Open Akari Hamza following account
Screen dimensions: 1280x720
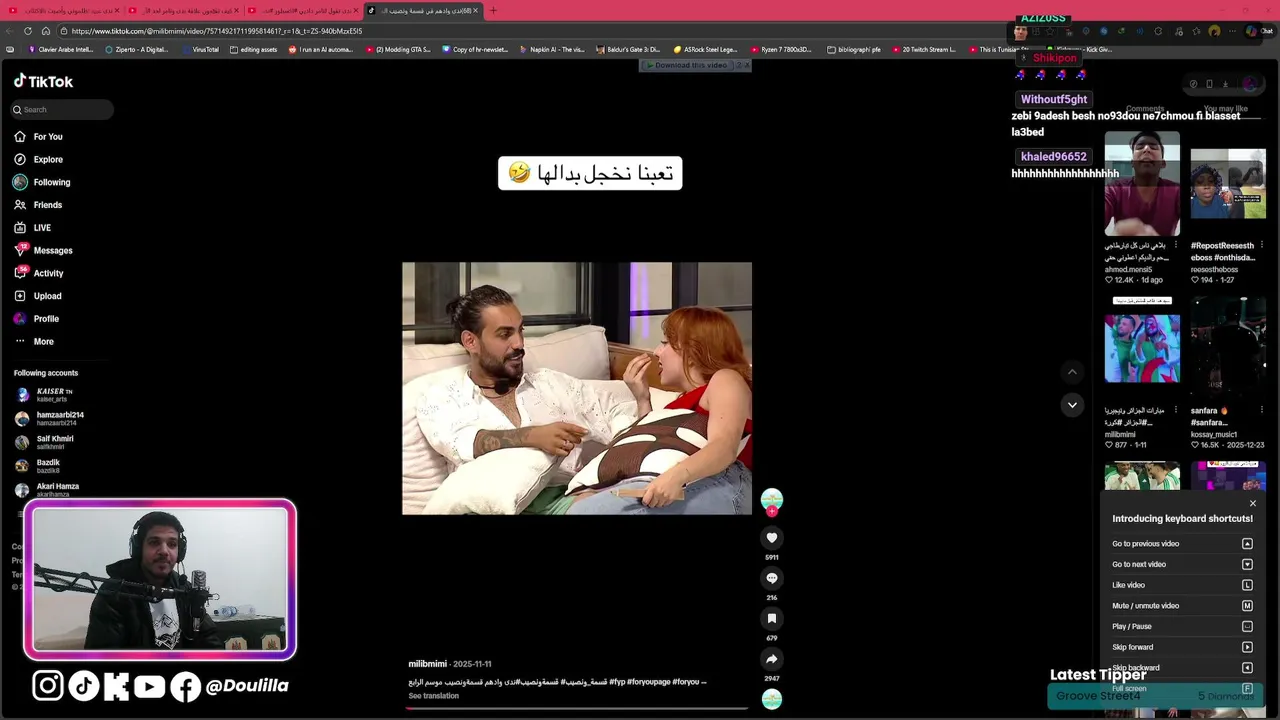48,490
